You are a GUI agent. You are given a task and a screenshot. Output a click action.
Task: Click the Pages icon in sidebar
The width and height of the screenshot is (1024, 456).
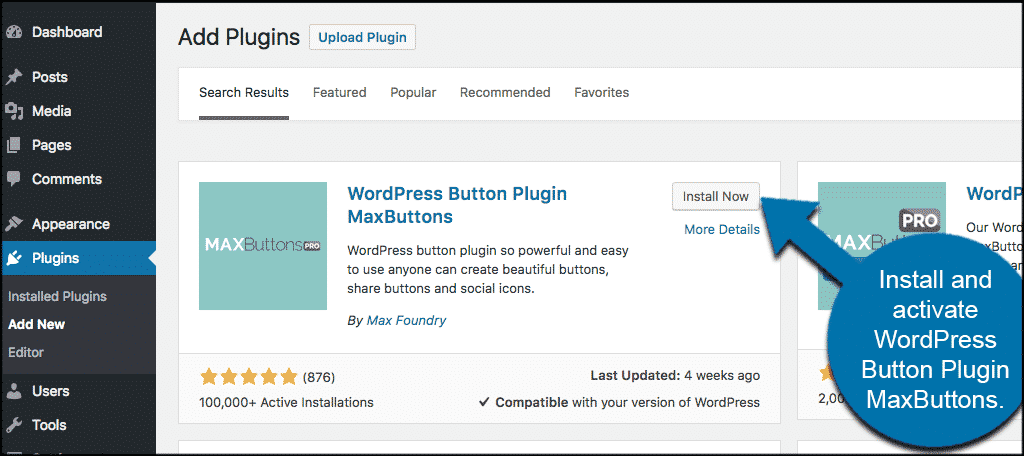click(x=14, y=146)
